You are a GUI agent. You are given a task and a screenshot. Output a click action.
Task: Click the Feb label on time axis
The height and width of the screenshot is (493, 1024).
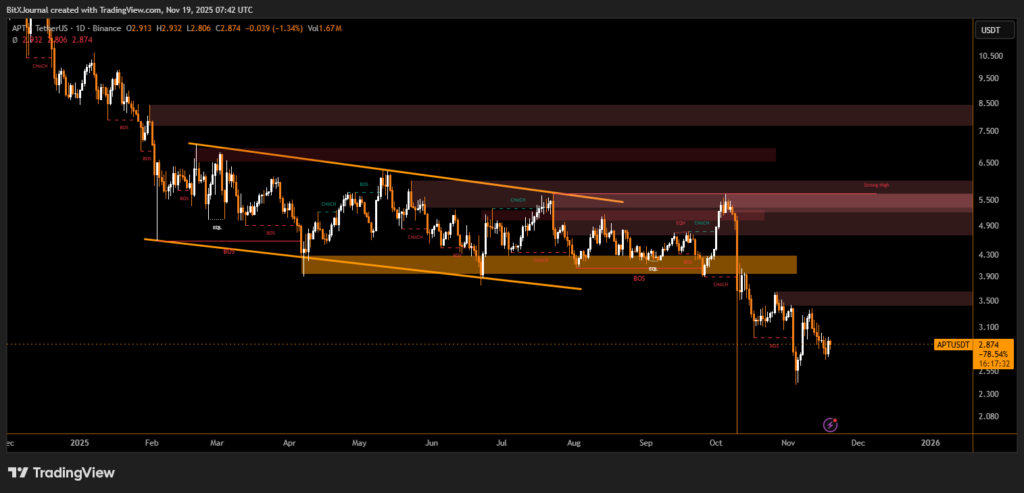[x=151, y=441]
